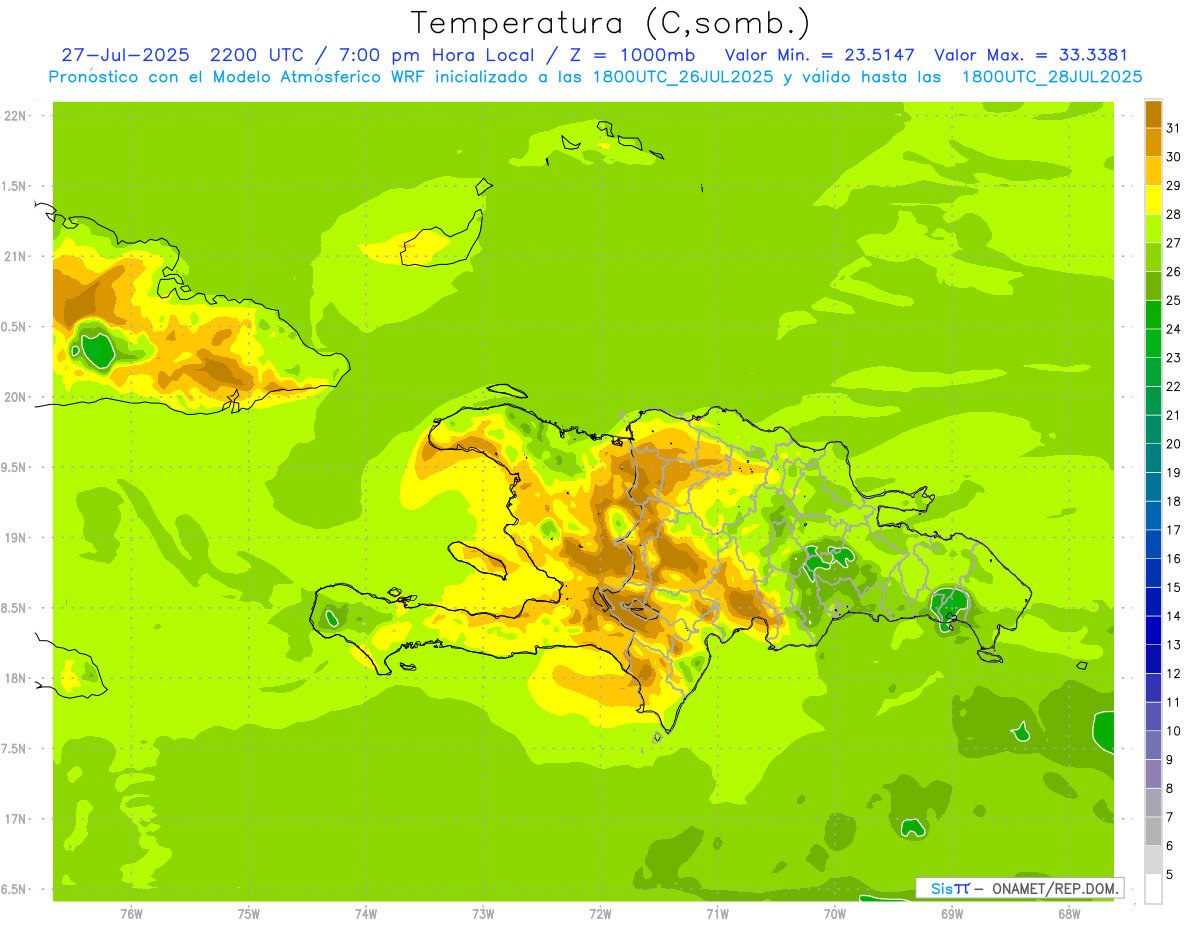This screenshot has height=927, width=1200.
Task: Click the '1800UTC_28JUL2025' valid-until time
Action: coord(1052,77)
